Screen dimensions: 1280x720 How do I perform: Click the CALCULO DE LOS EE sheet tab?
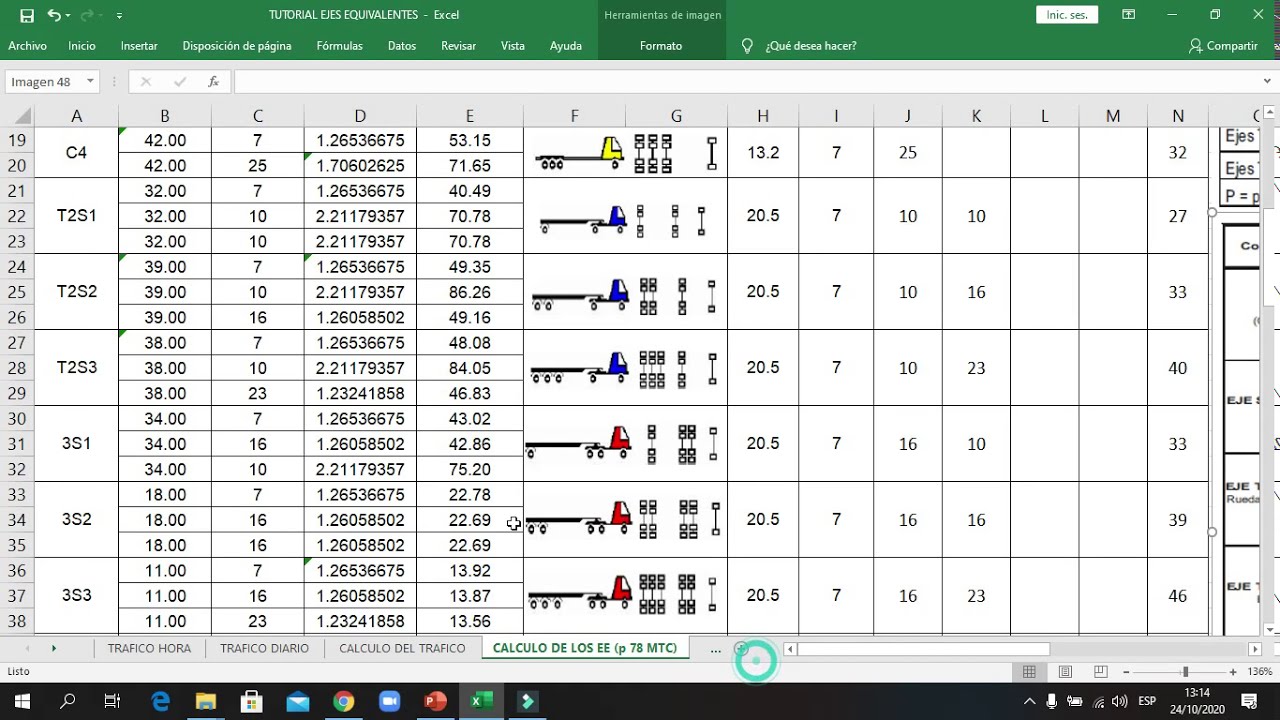[x=584, y=648]
